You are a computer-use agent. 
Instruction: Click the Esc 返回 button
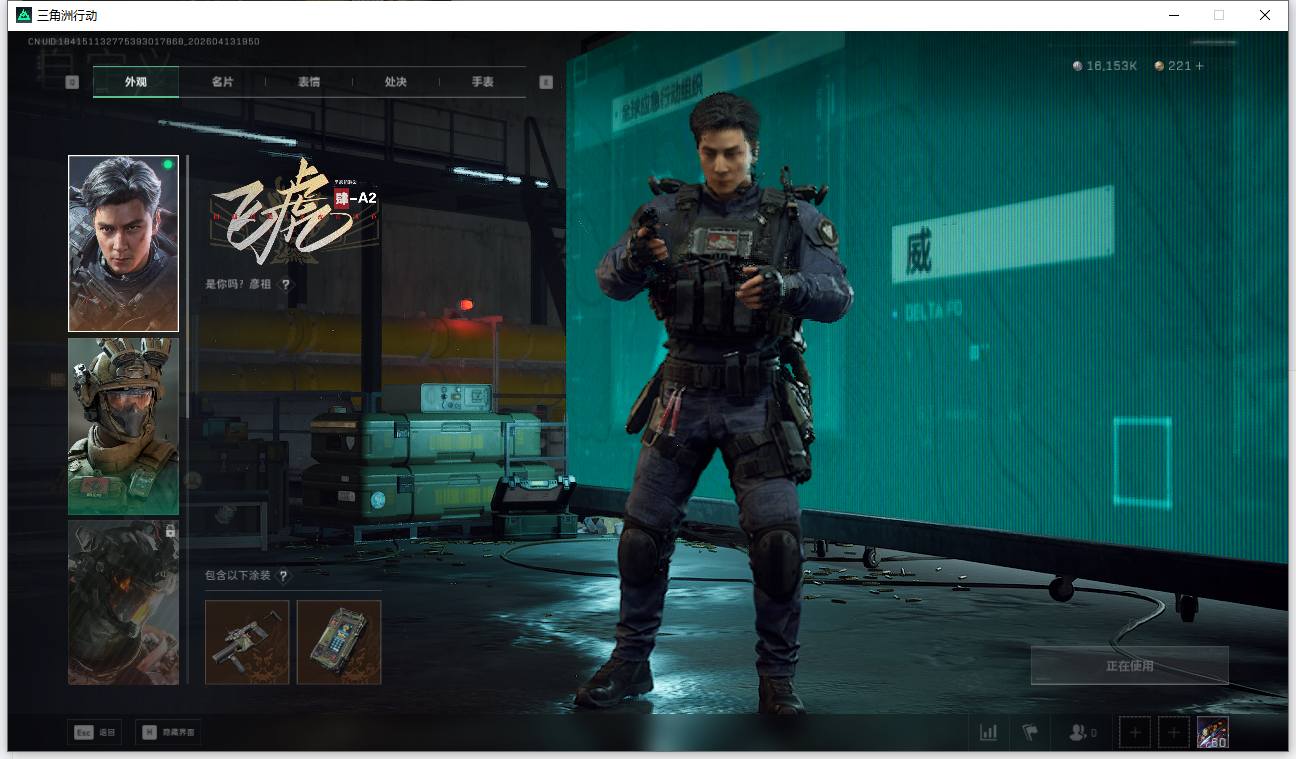tap(94, 733)
